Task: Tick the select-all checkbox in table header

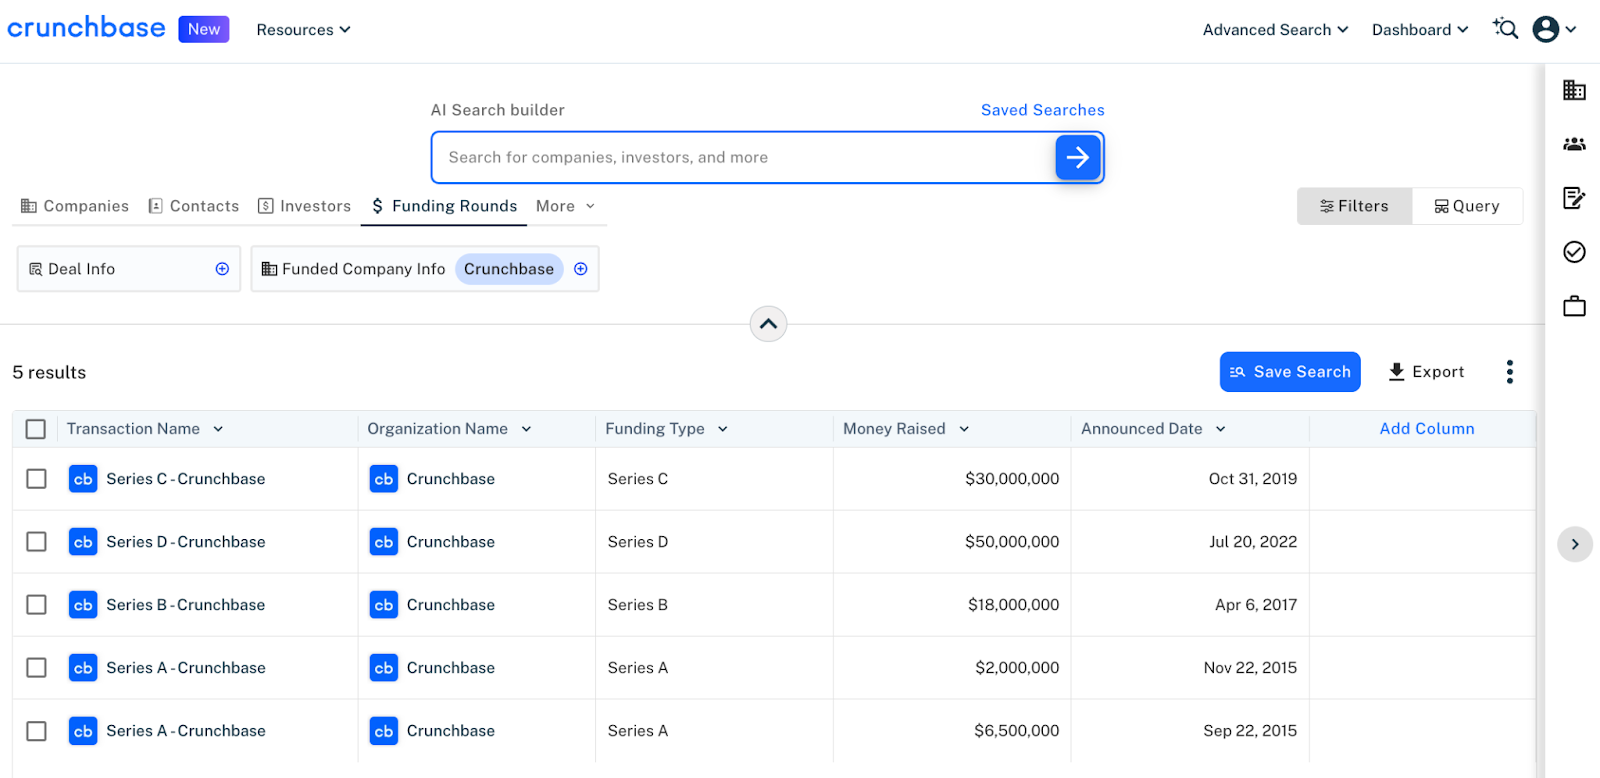Action: [x=36, y=429]
